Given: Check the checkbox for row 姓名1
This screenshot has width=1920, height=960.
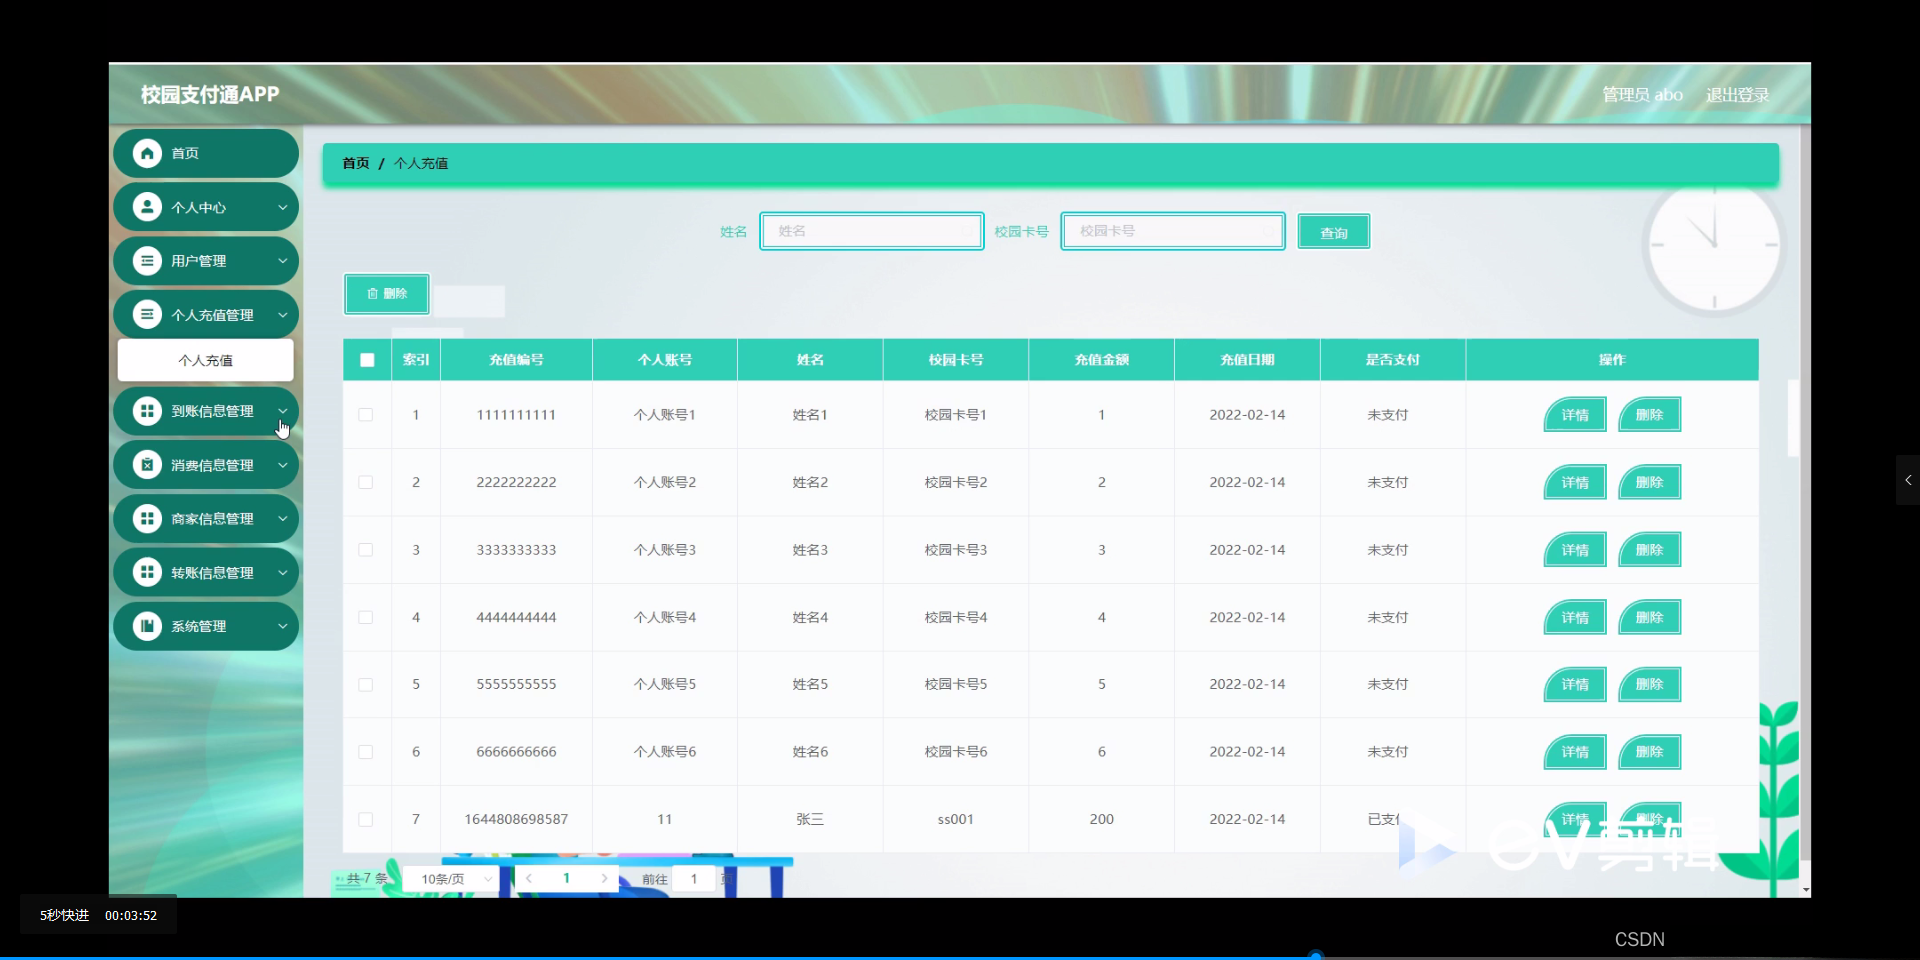Looking at the screenshot, I should (x=366, y=415).
